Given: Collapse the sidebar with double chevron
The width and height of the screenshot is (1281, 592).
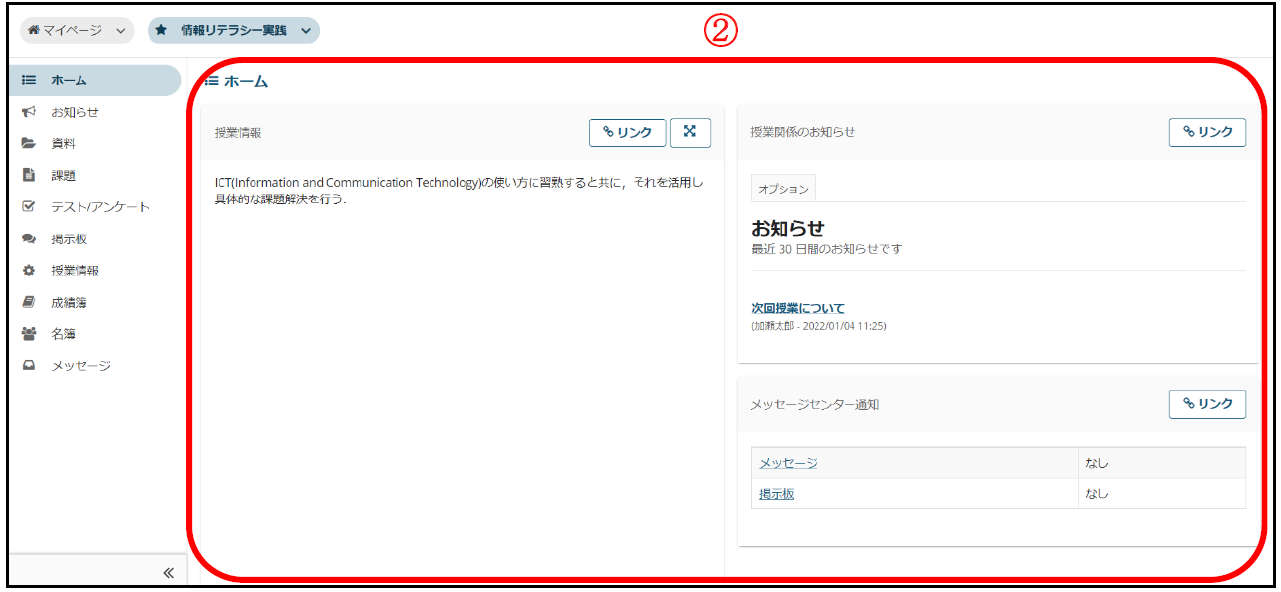Looking at the screenshot, I should click(x=168, y=573).
